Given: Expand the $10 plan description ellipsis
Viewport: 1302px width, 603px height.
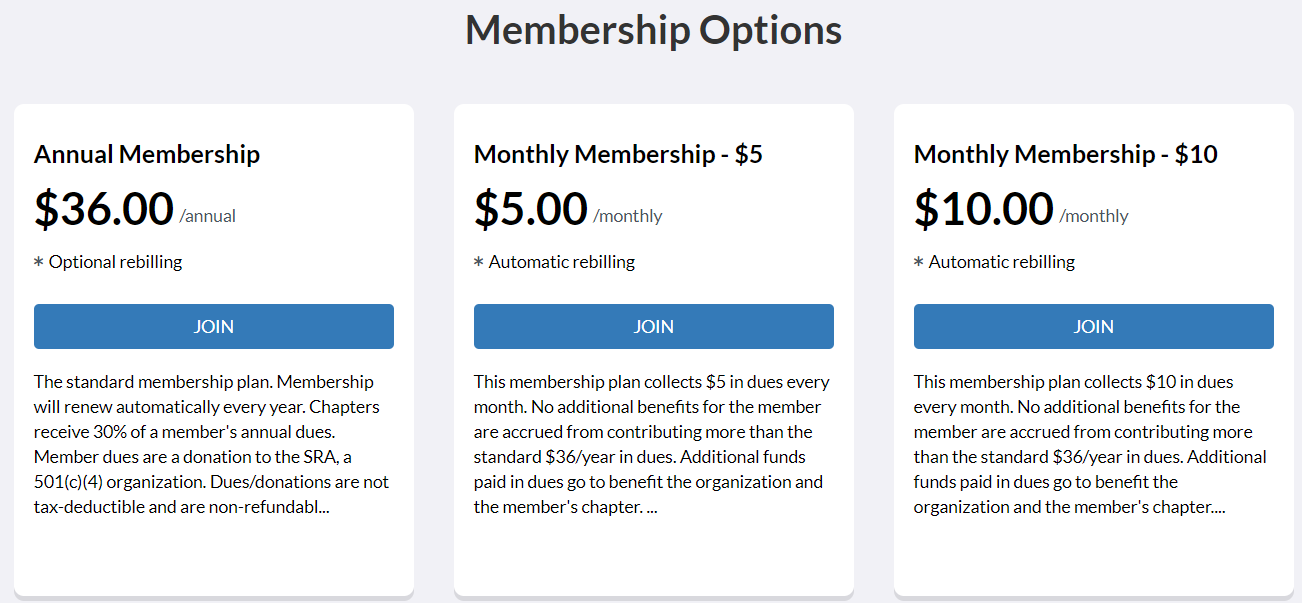Looking at the screenshot, I should tap(1219, 508).
